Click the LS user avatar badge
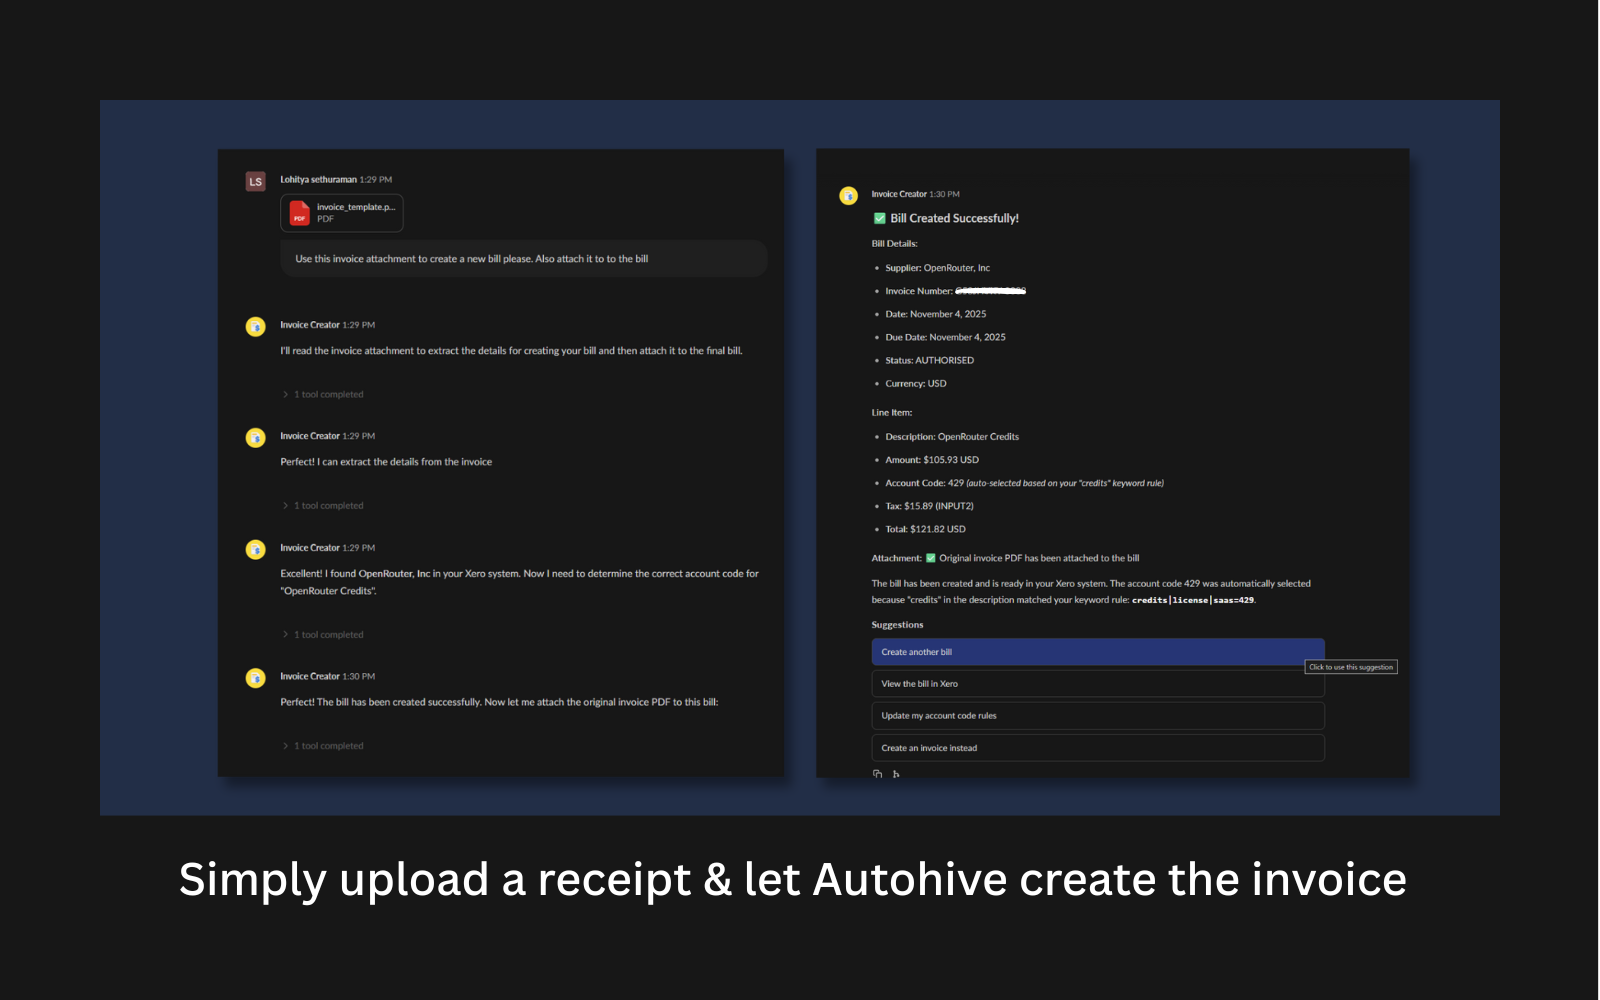This screenshot has width=1600, height=1000. [x=256, y=181]
